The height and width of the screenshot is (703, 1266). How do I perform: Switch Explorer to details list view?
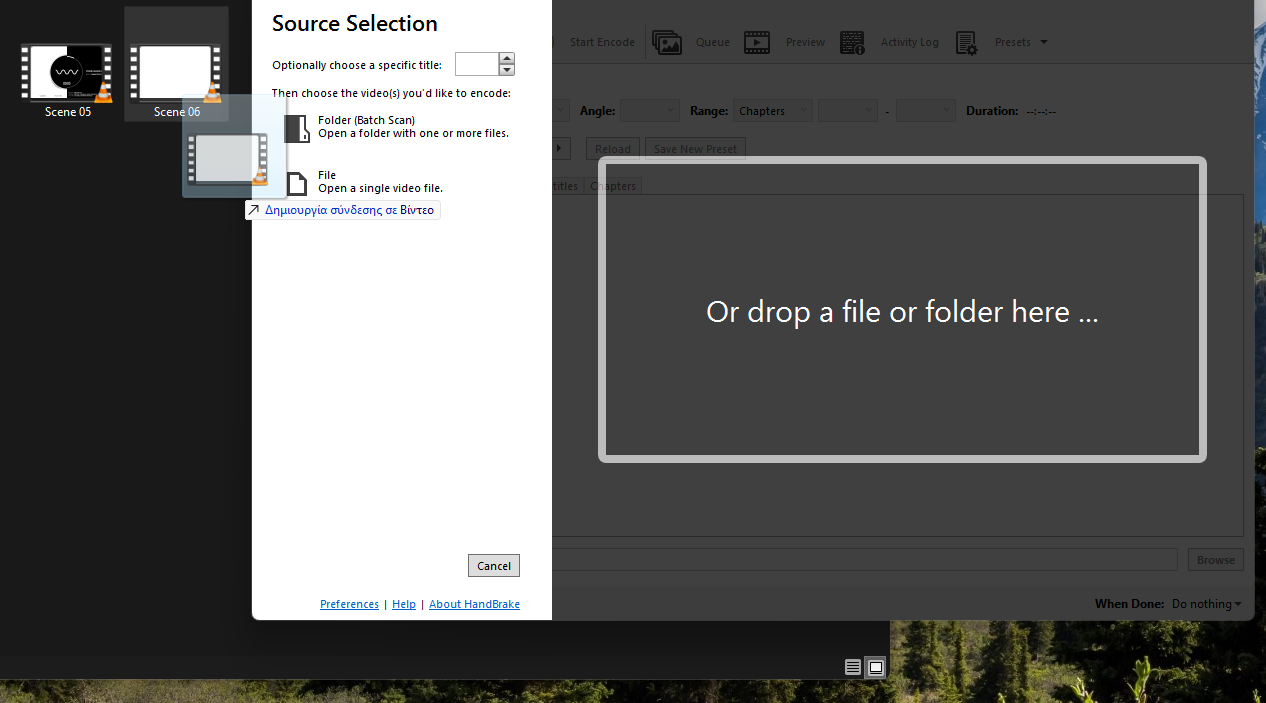[x=853, y=667]
